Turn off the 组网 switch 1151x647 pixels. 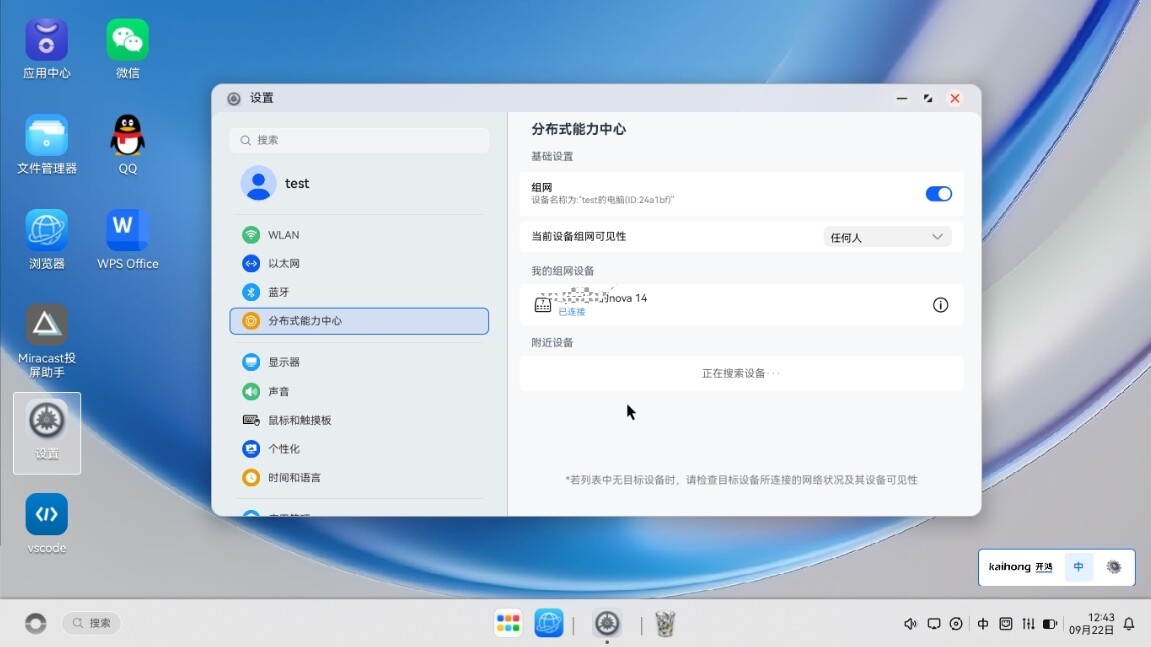(938, 194)
